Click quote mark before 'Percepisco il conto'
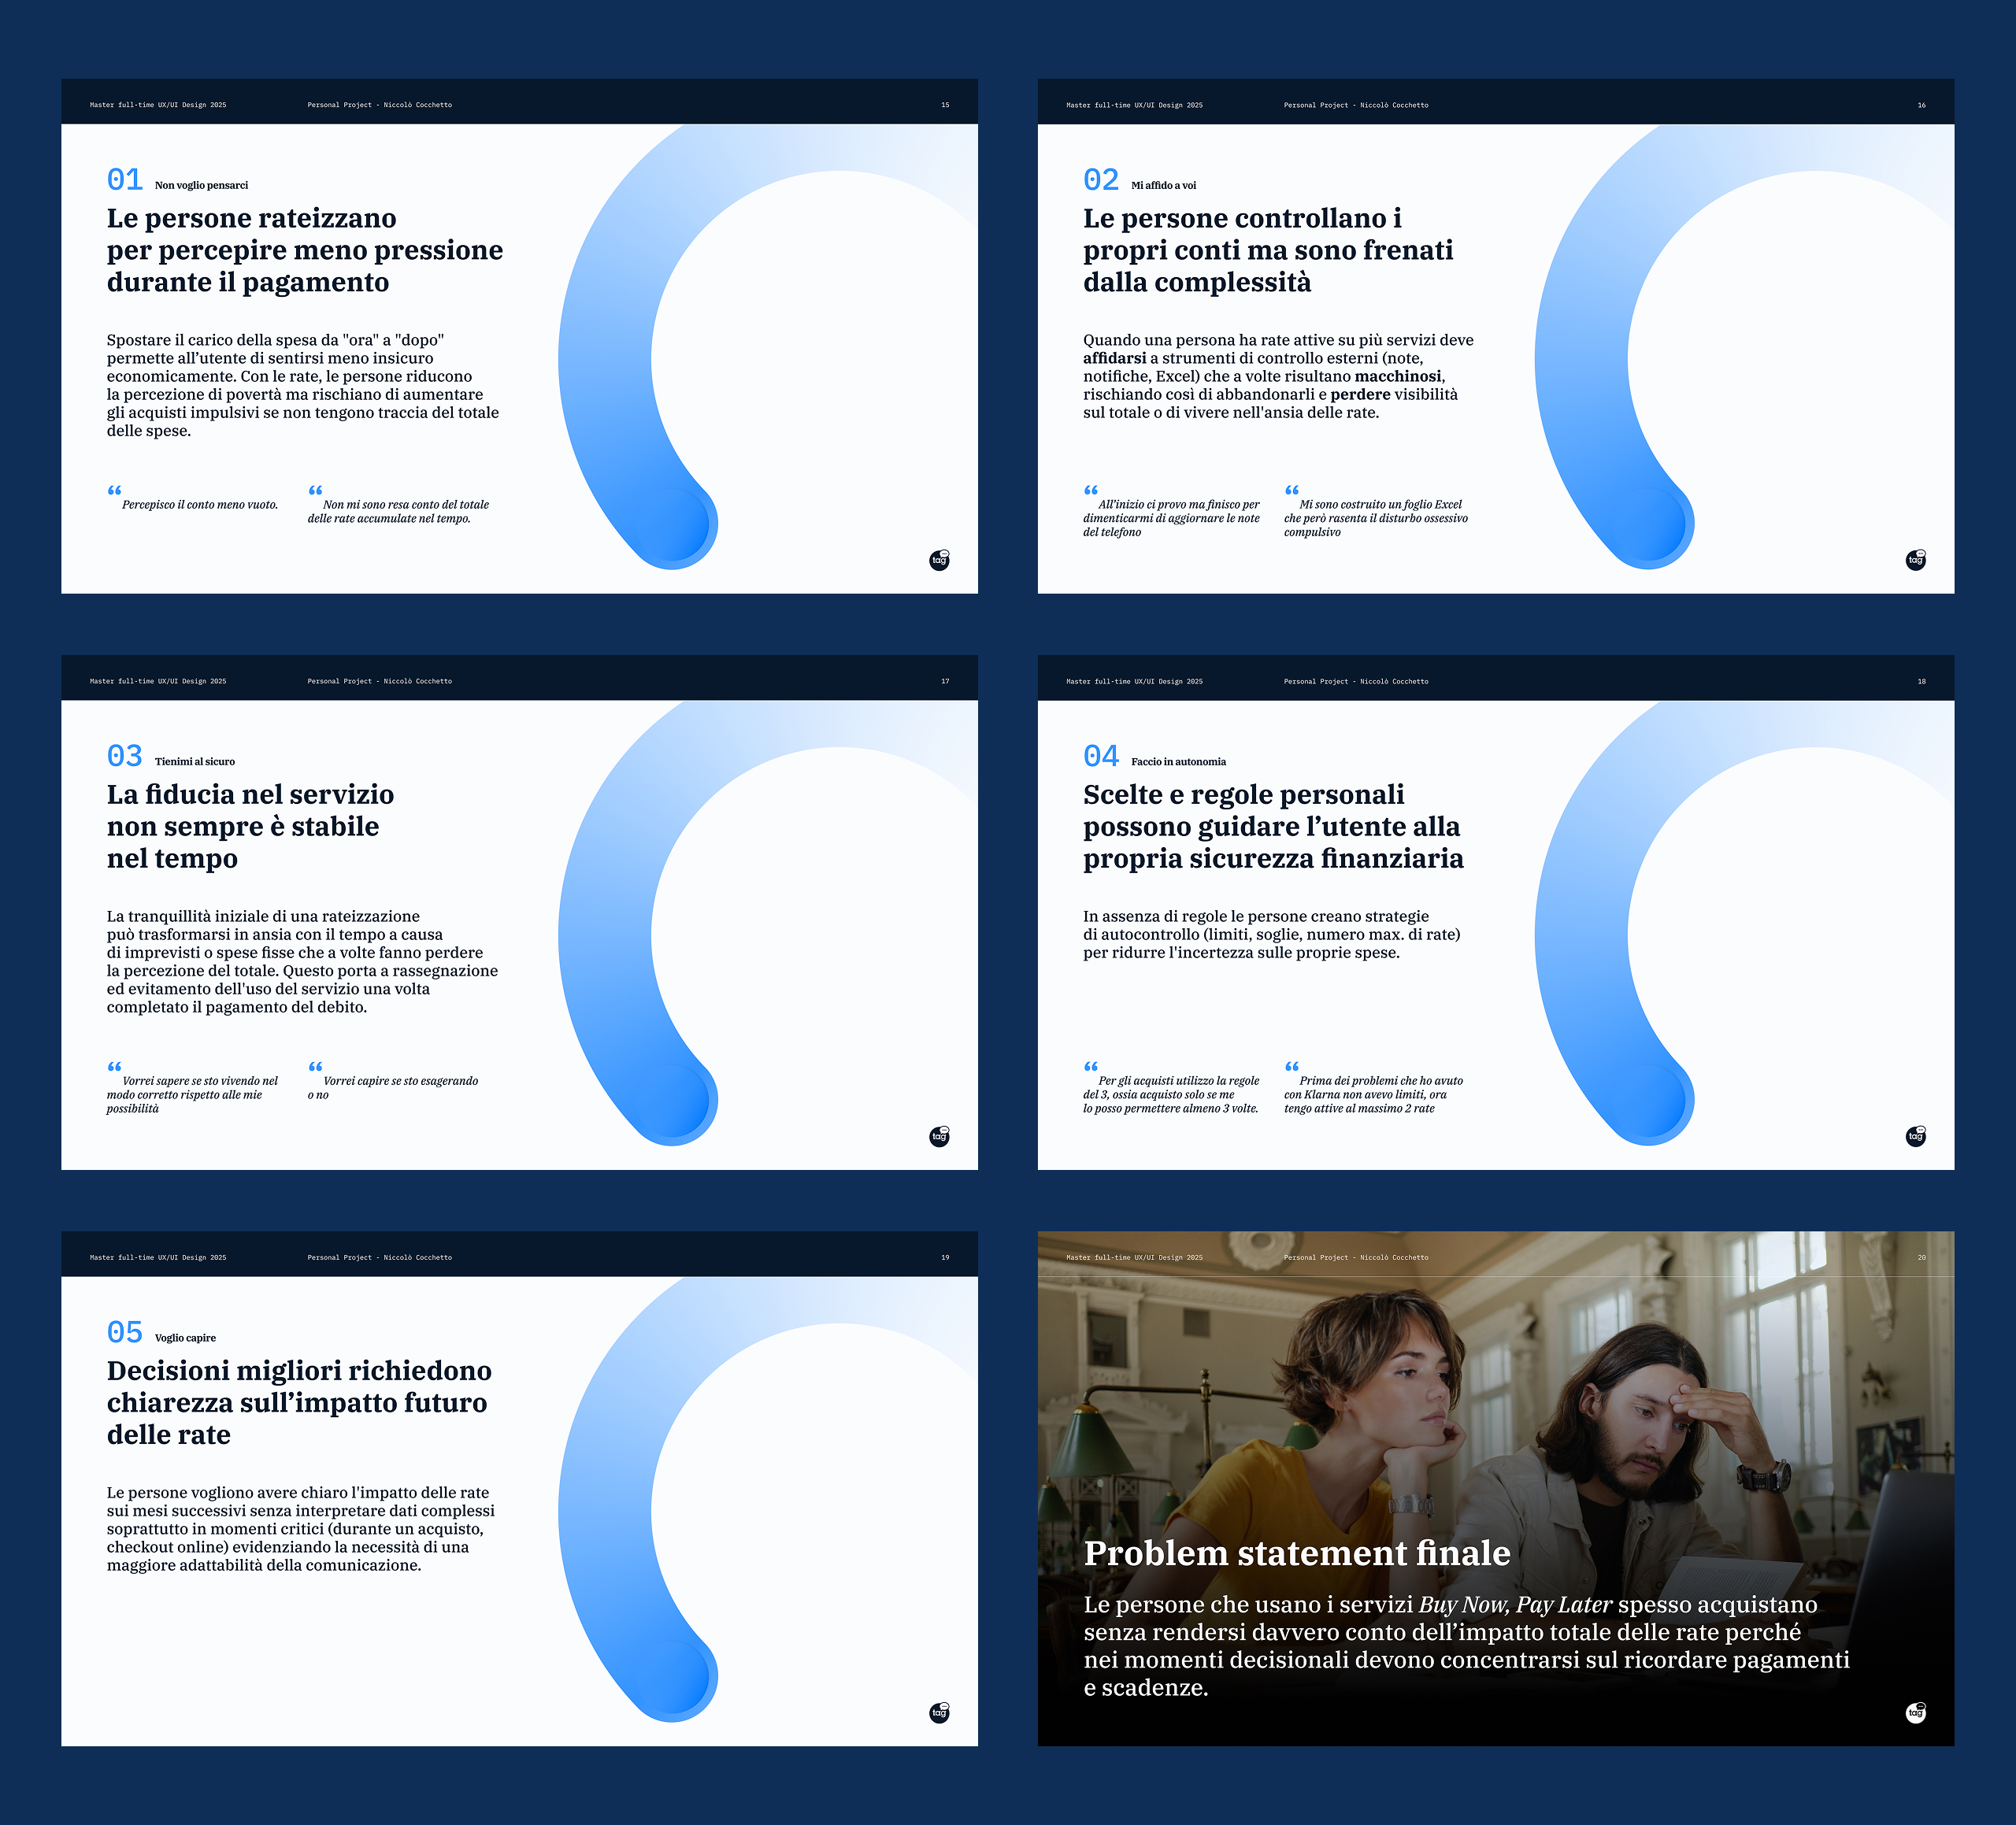This screenshot has height=1825, width=2016. 114,491
